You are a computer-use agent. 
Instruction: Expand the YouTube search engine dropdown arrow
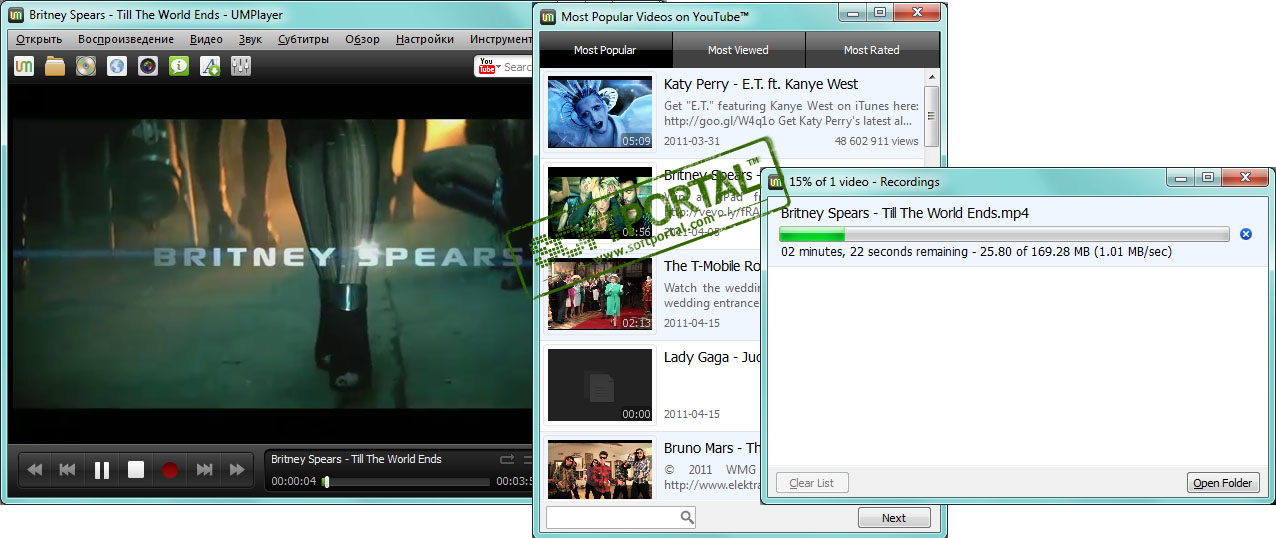click(500, 66)
